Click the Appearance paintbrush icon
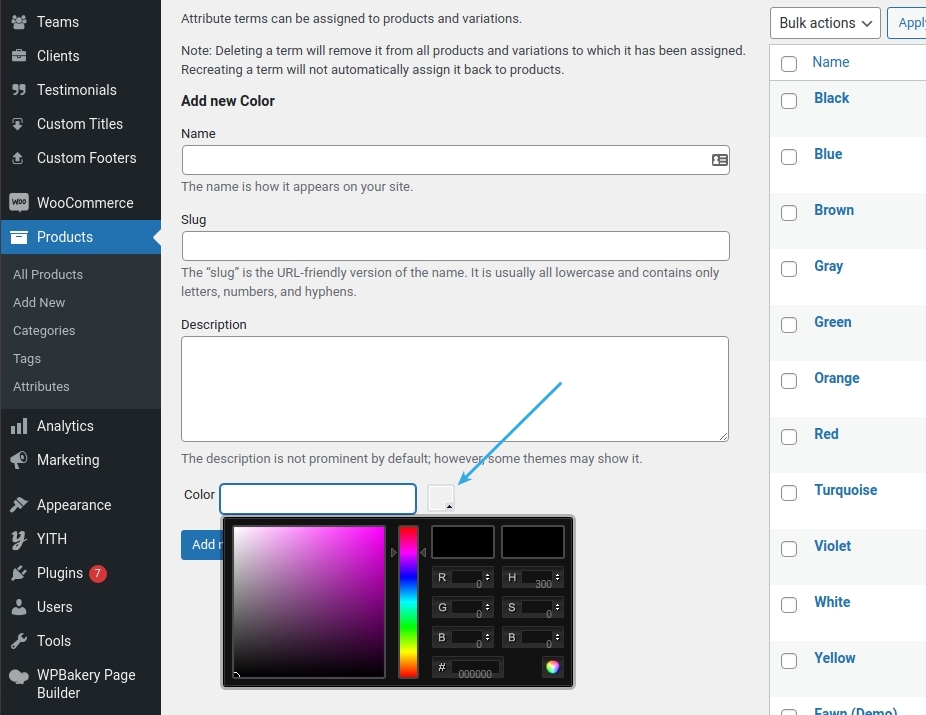 [x=19, y=505]
